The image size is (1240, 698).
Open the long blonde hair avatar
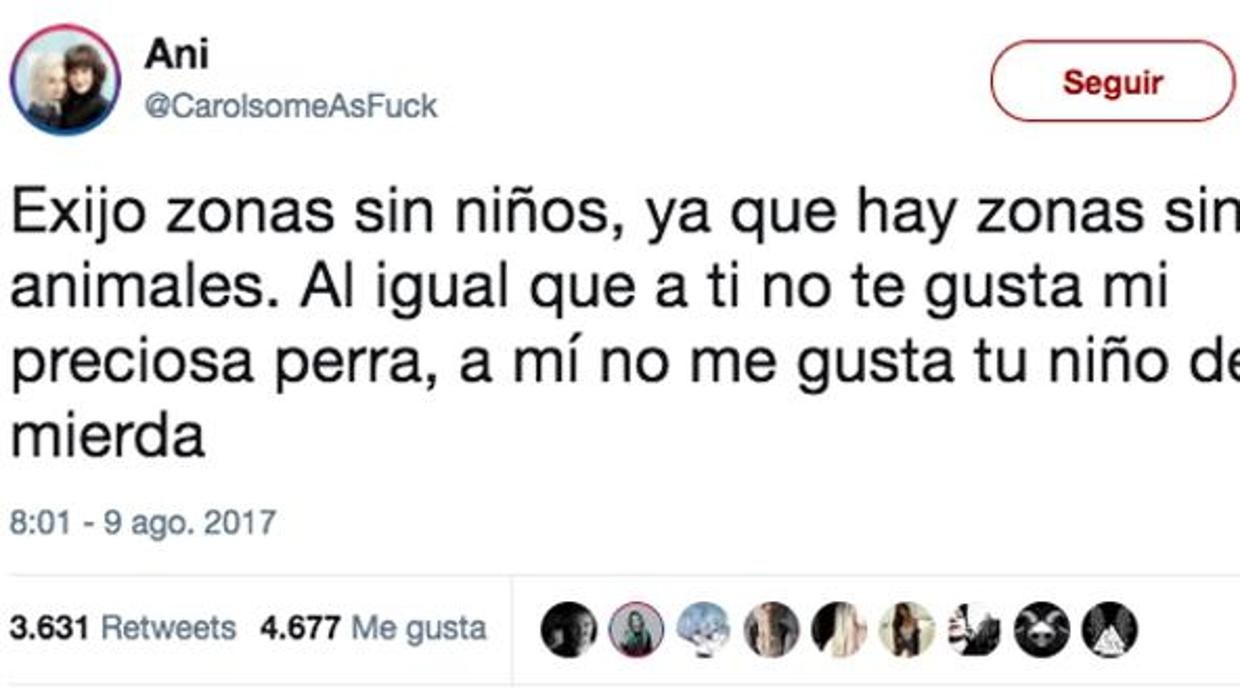pos(839,630)
